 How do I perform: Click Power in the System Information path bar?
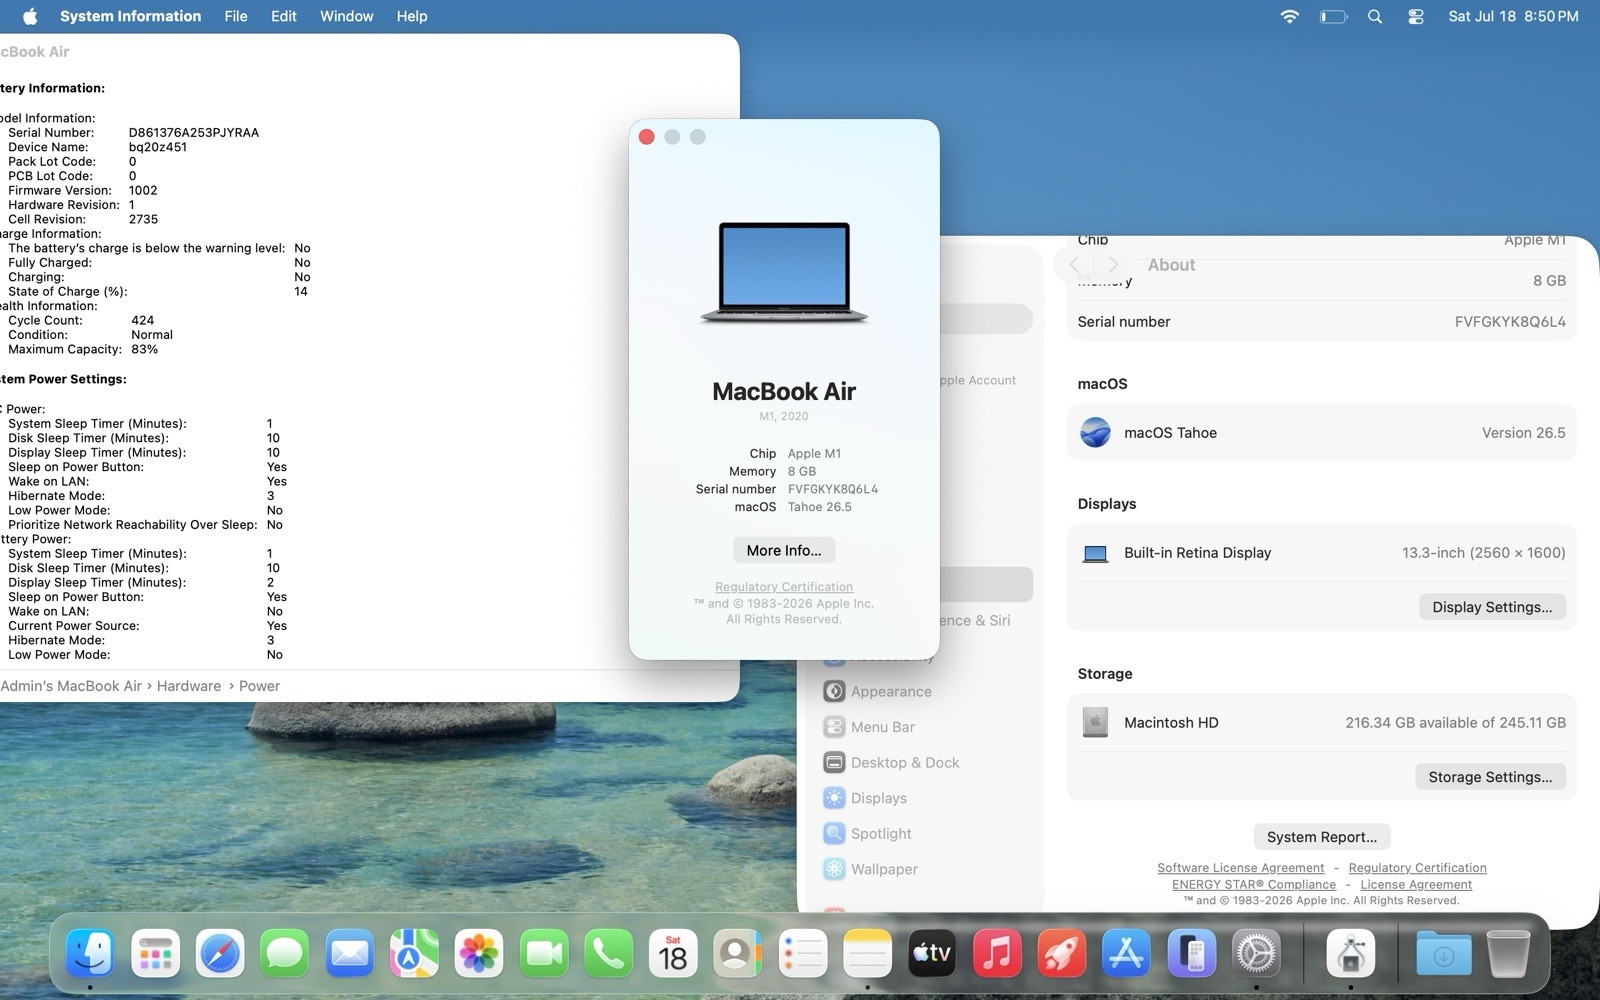coord(259,686)
